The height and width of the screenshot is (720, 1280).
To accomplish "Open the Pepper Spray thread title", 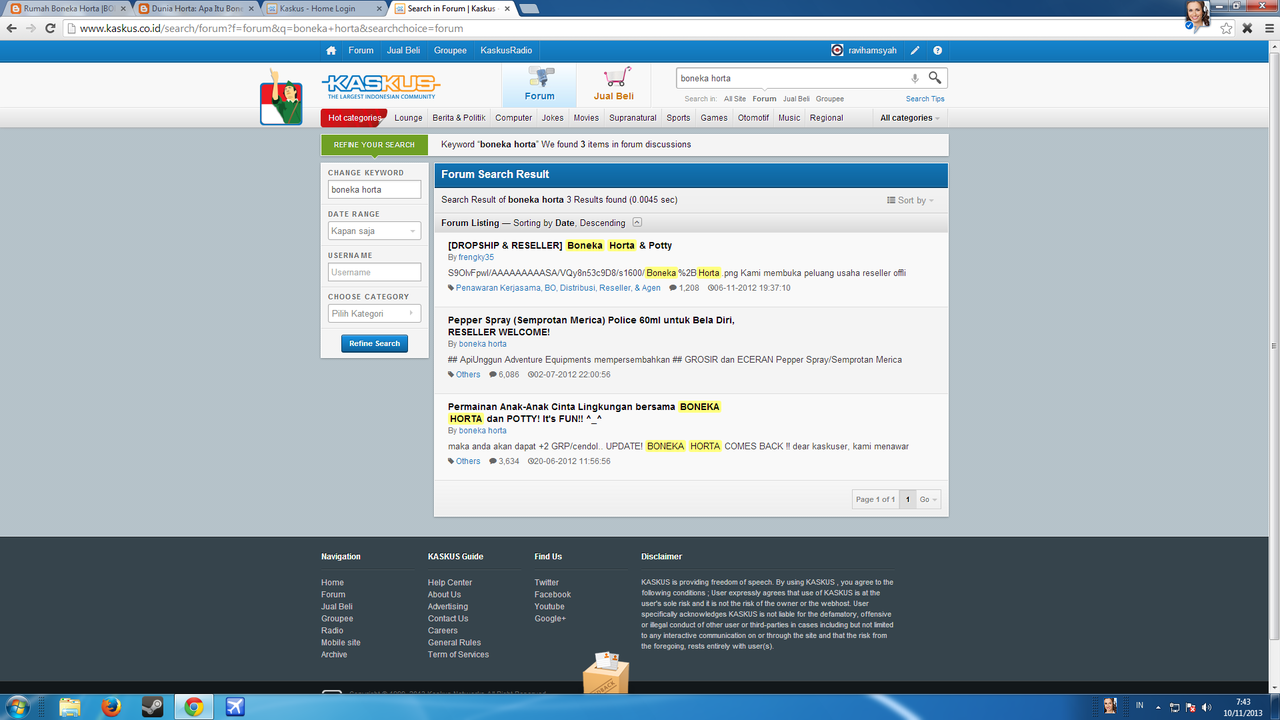I will pos(591,326).
